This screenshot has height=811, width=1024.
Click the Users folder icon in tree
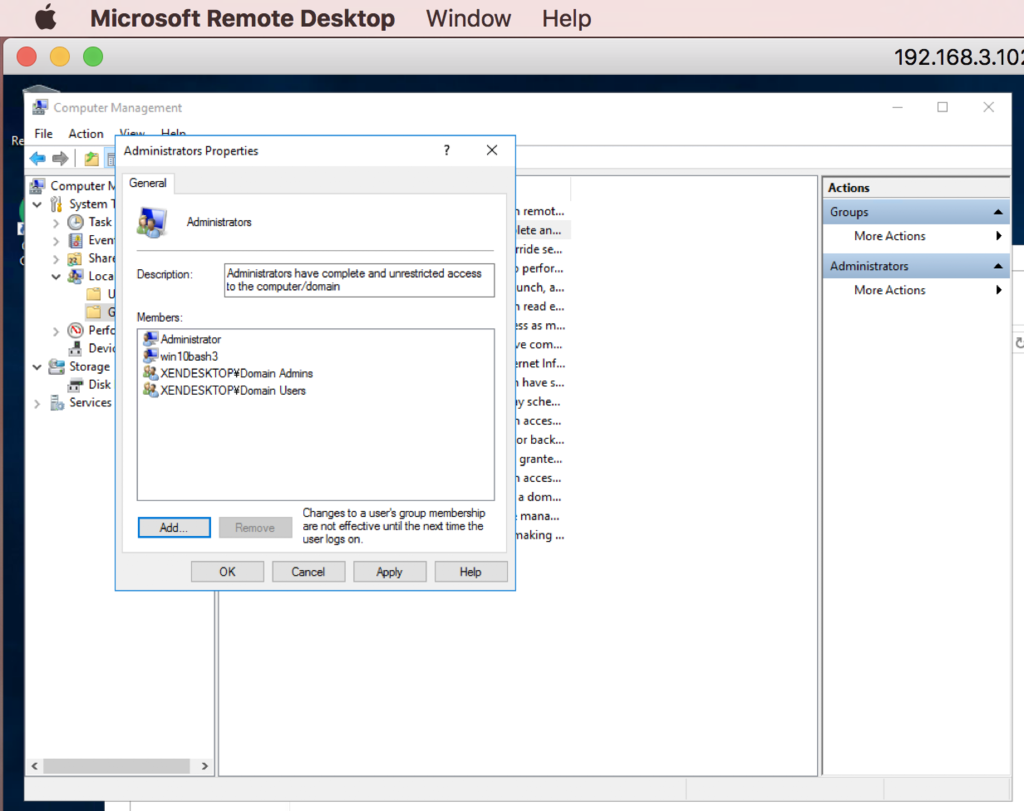94,294
